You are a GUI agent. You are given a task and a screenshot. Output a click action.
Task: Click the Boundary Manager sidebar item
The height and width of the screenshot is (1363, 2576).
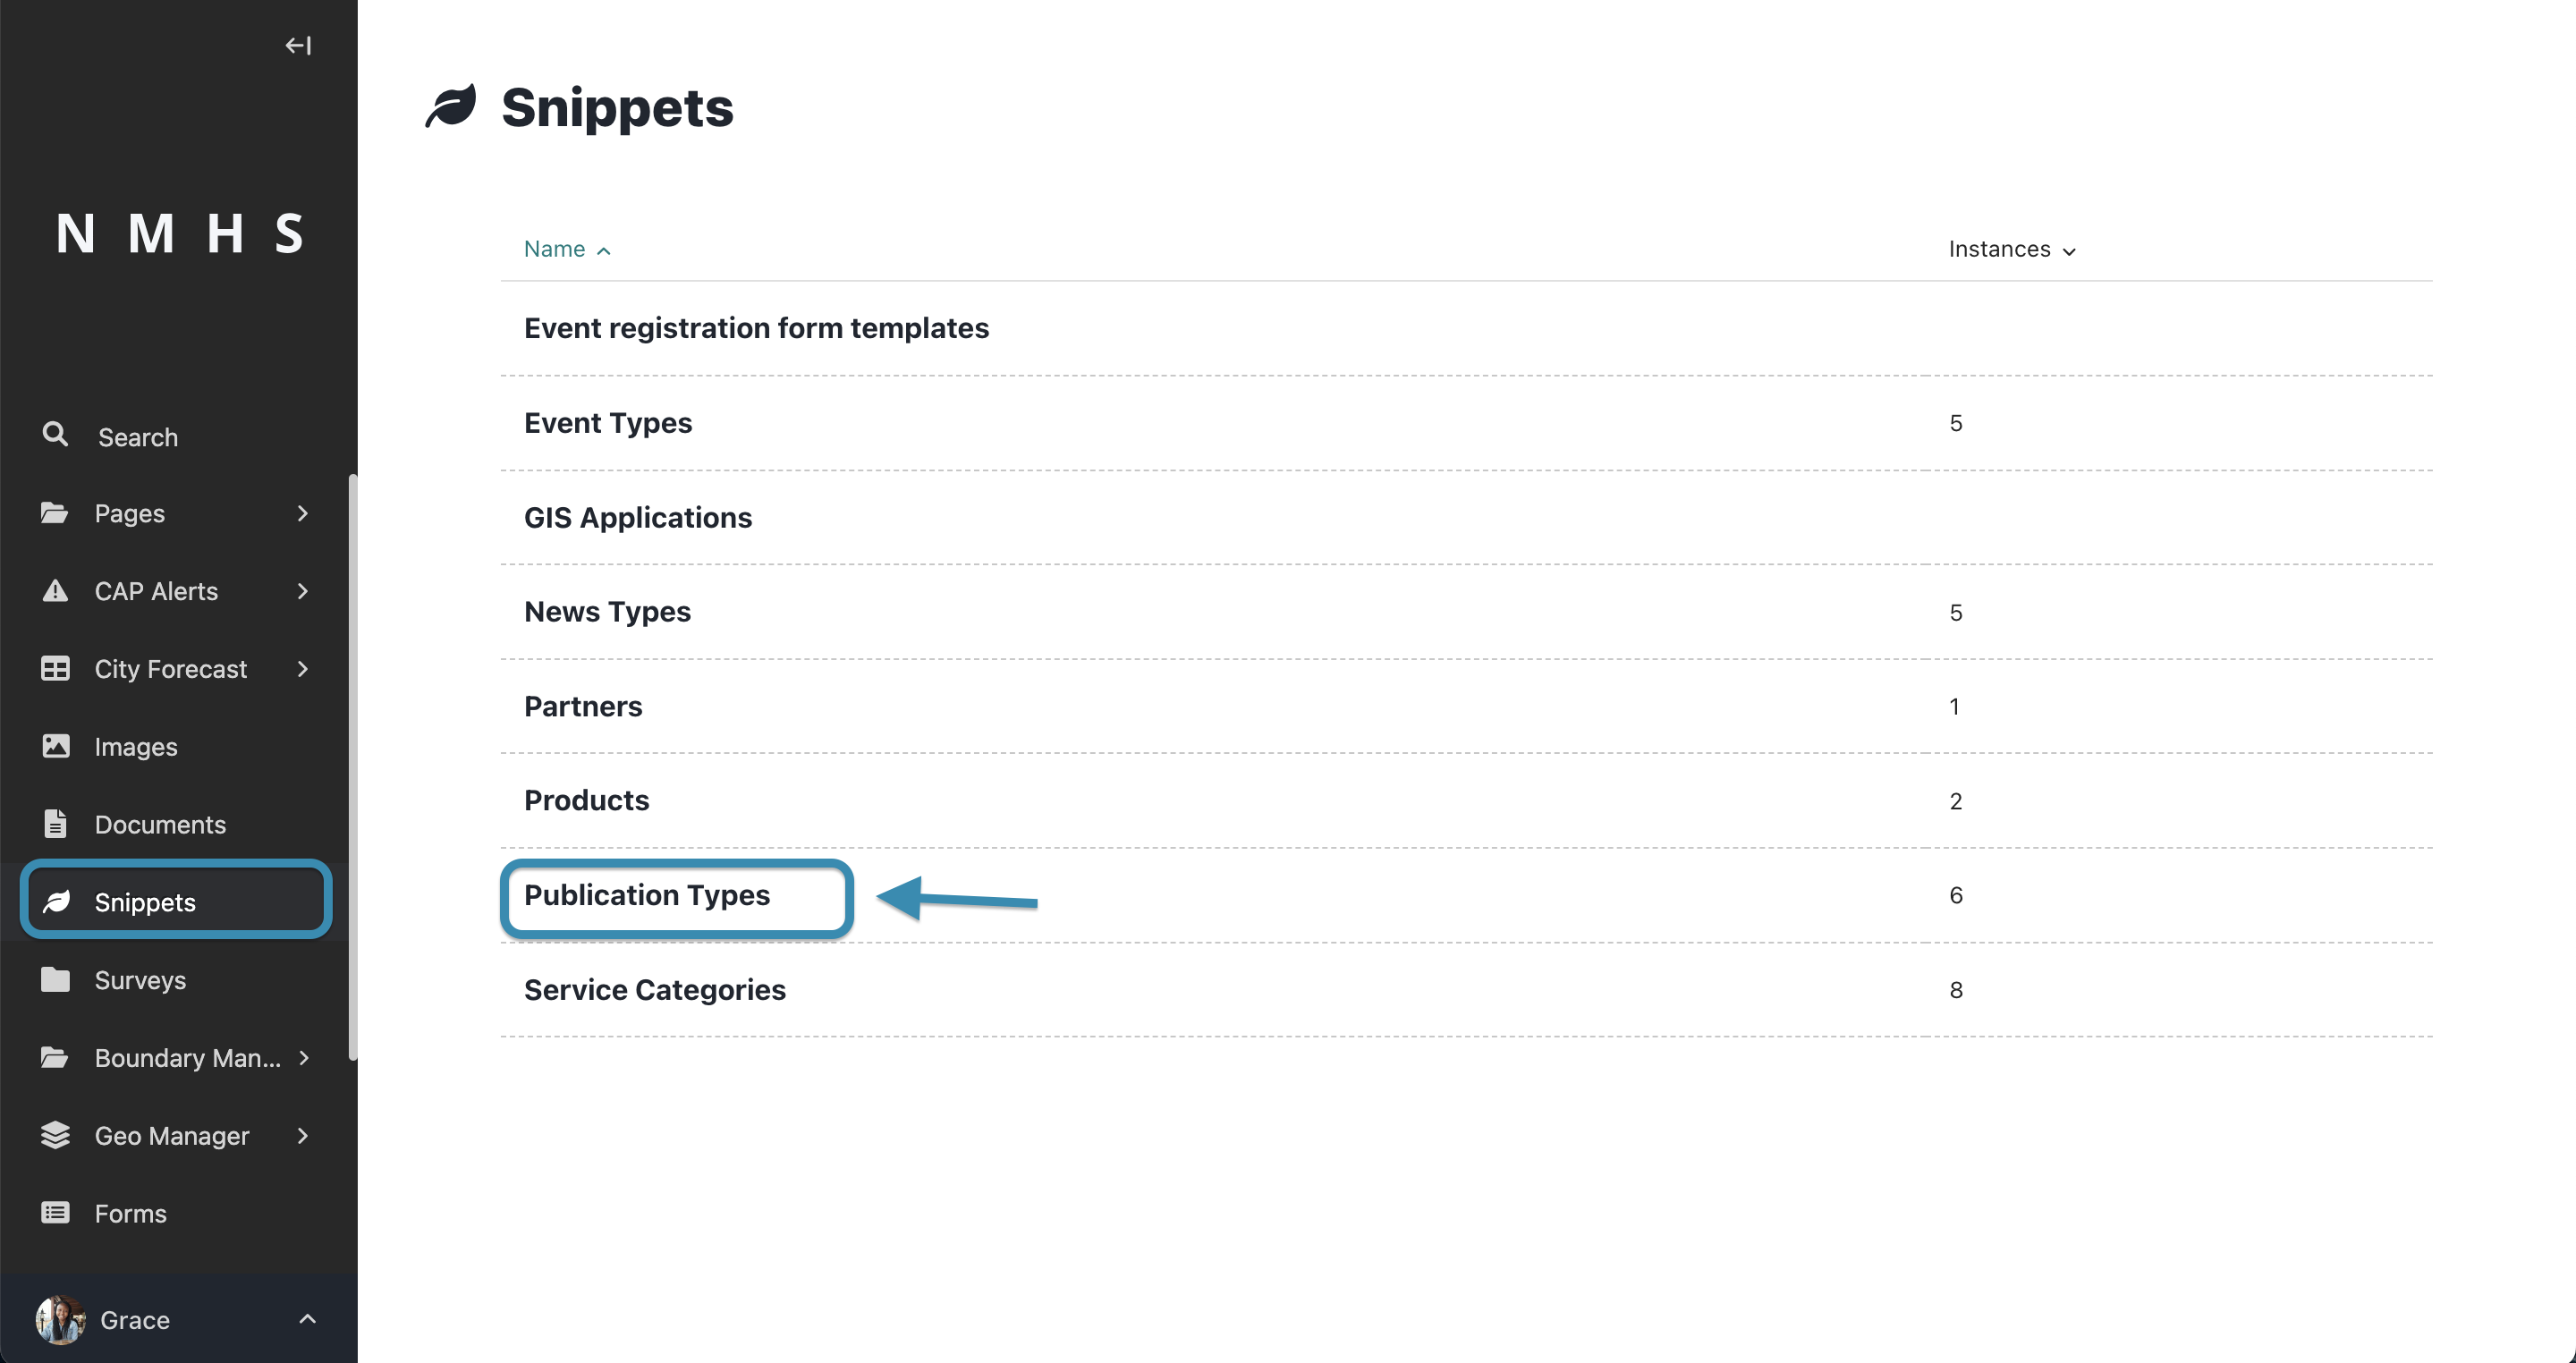(x=177, y=1056)
